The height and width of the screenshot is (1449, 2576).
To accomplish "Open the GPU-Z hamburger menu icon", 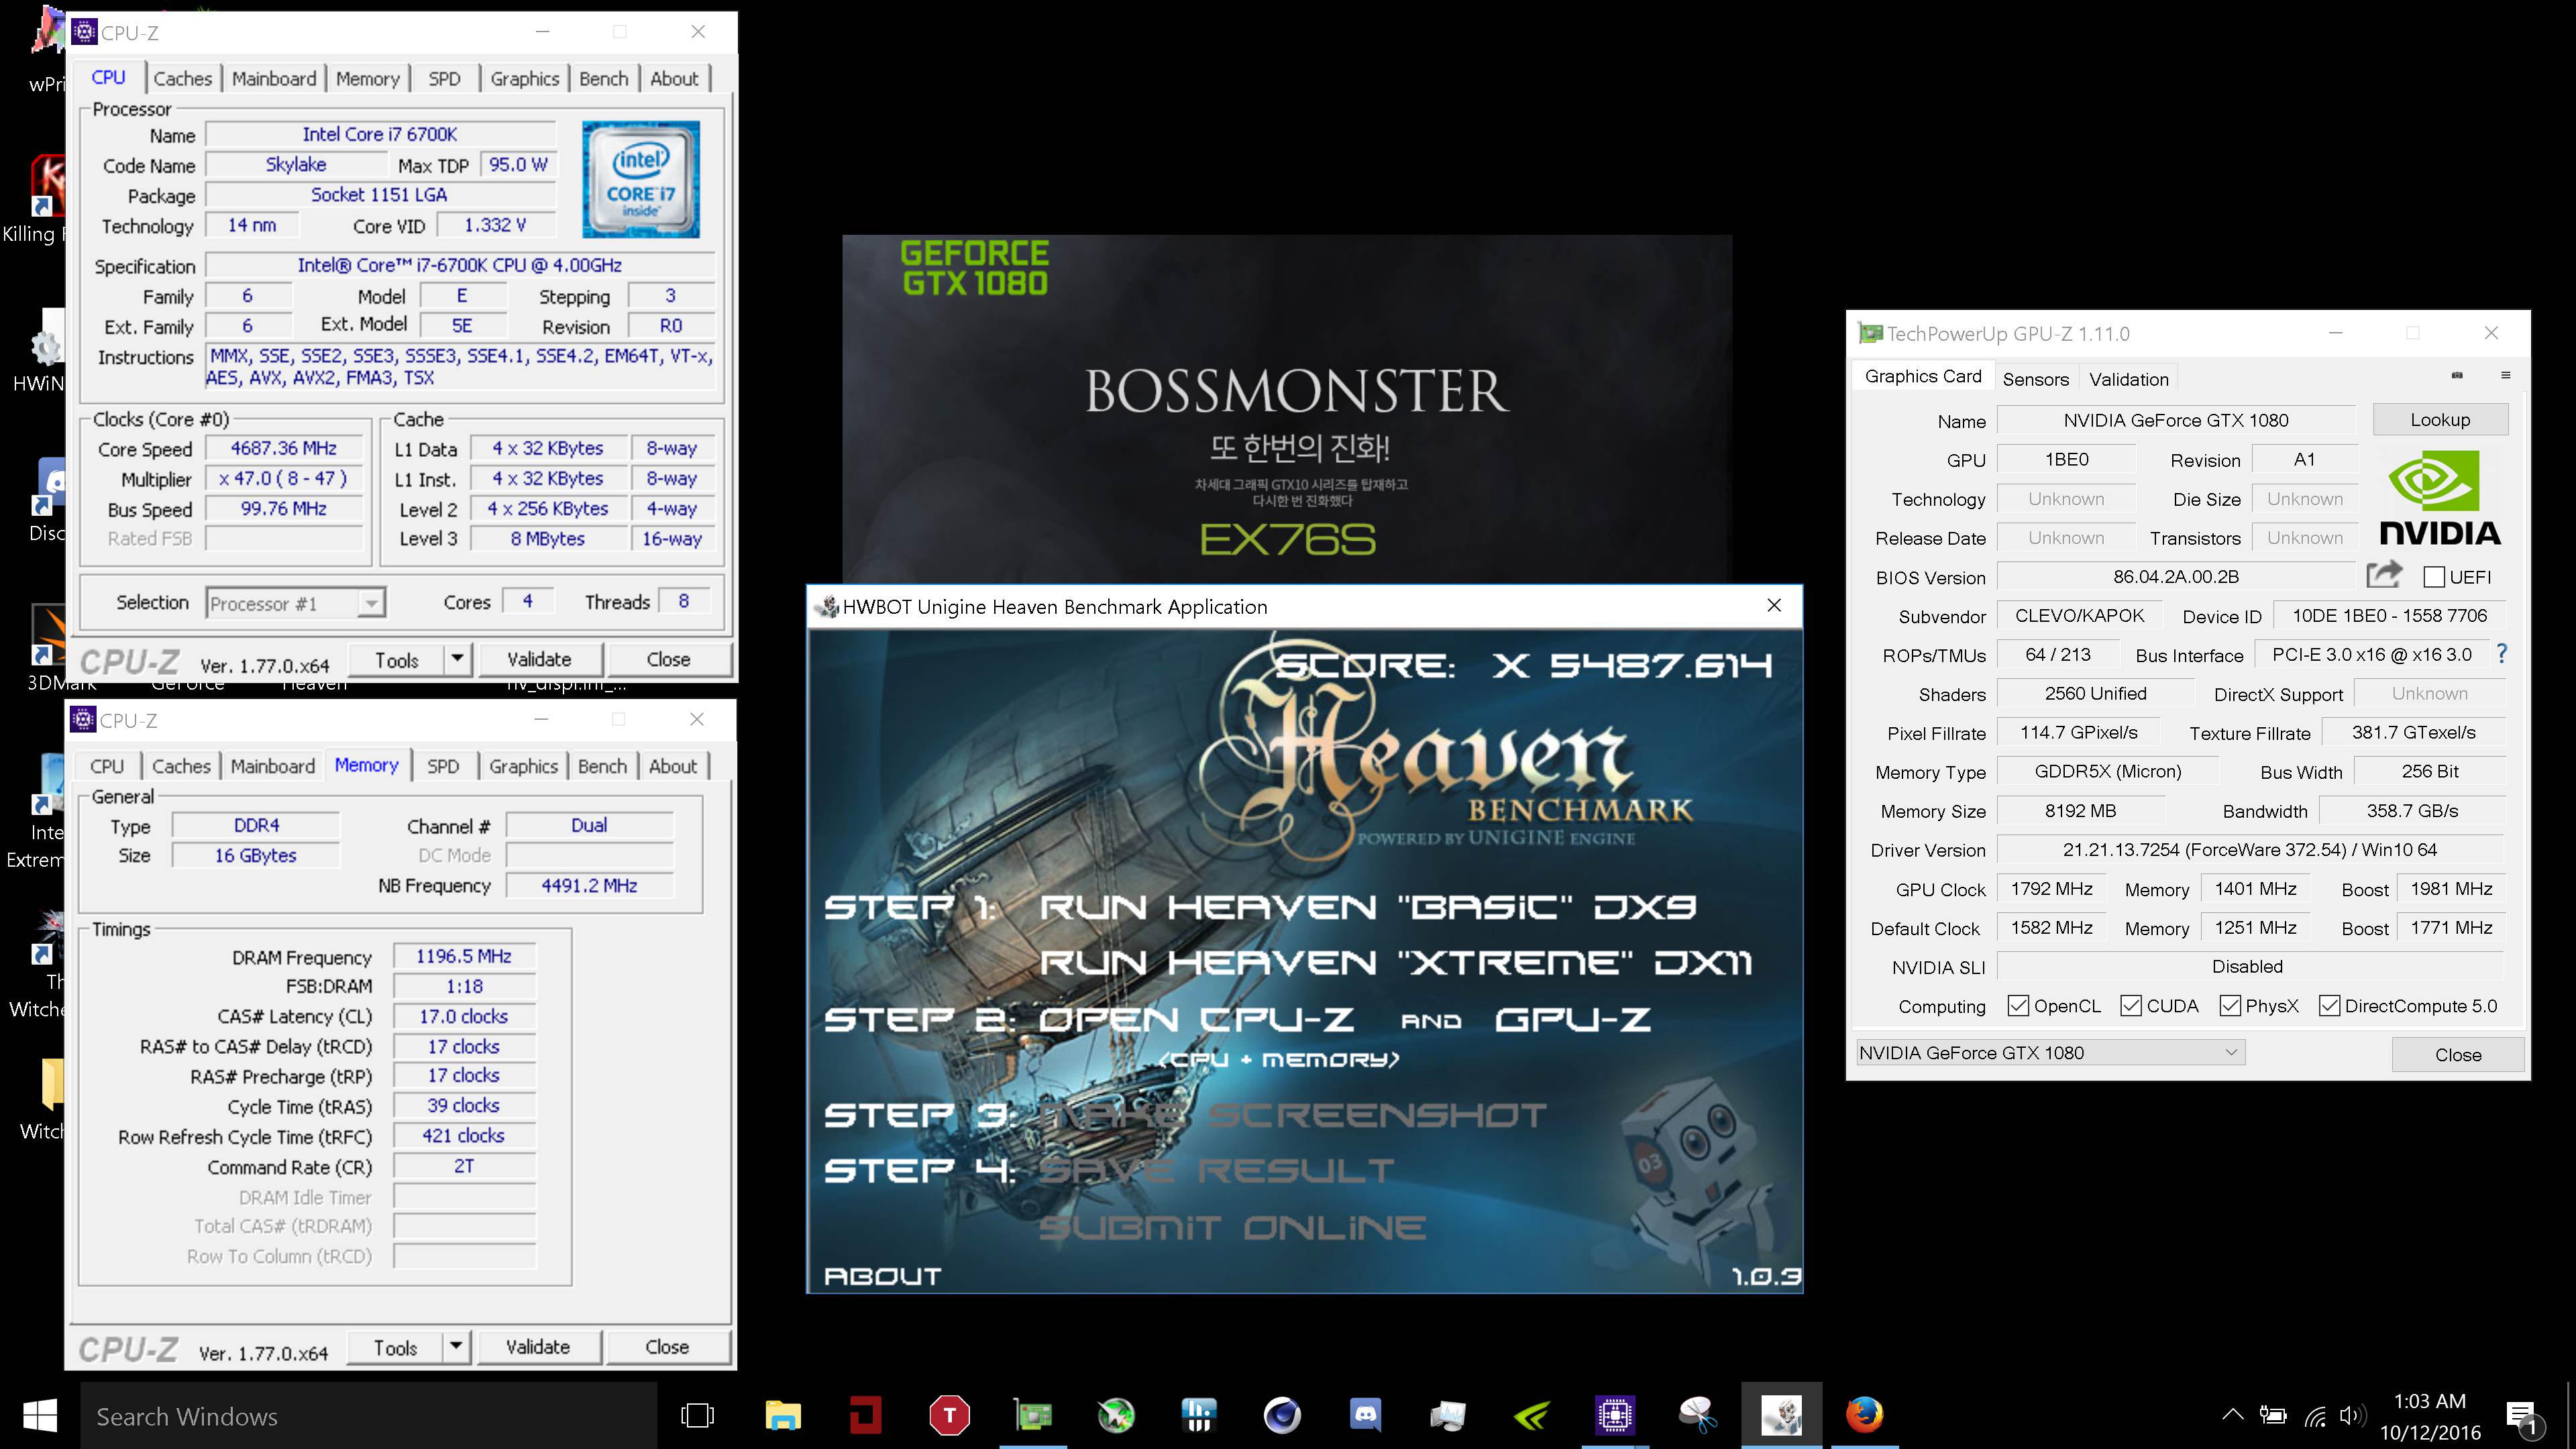I will pyautogui.click(x=2505, y=376).
